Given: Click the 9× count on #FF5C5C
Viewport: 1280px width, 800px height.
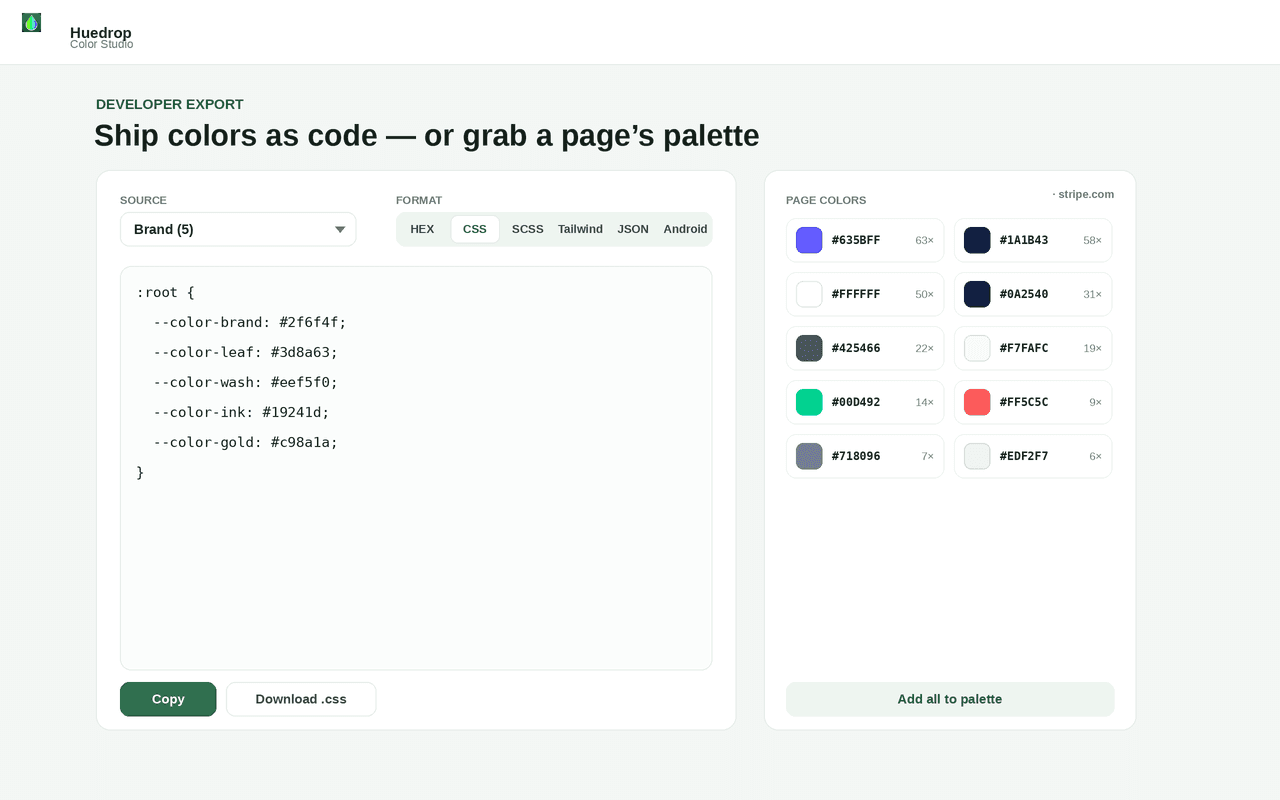Looking at the screenshot, I should (x=1095, y=402).
